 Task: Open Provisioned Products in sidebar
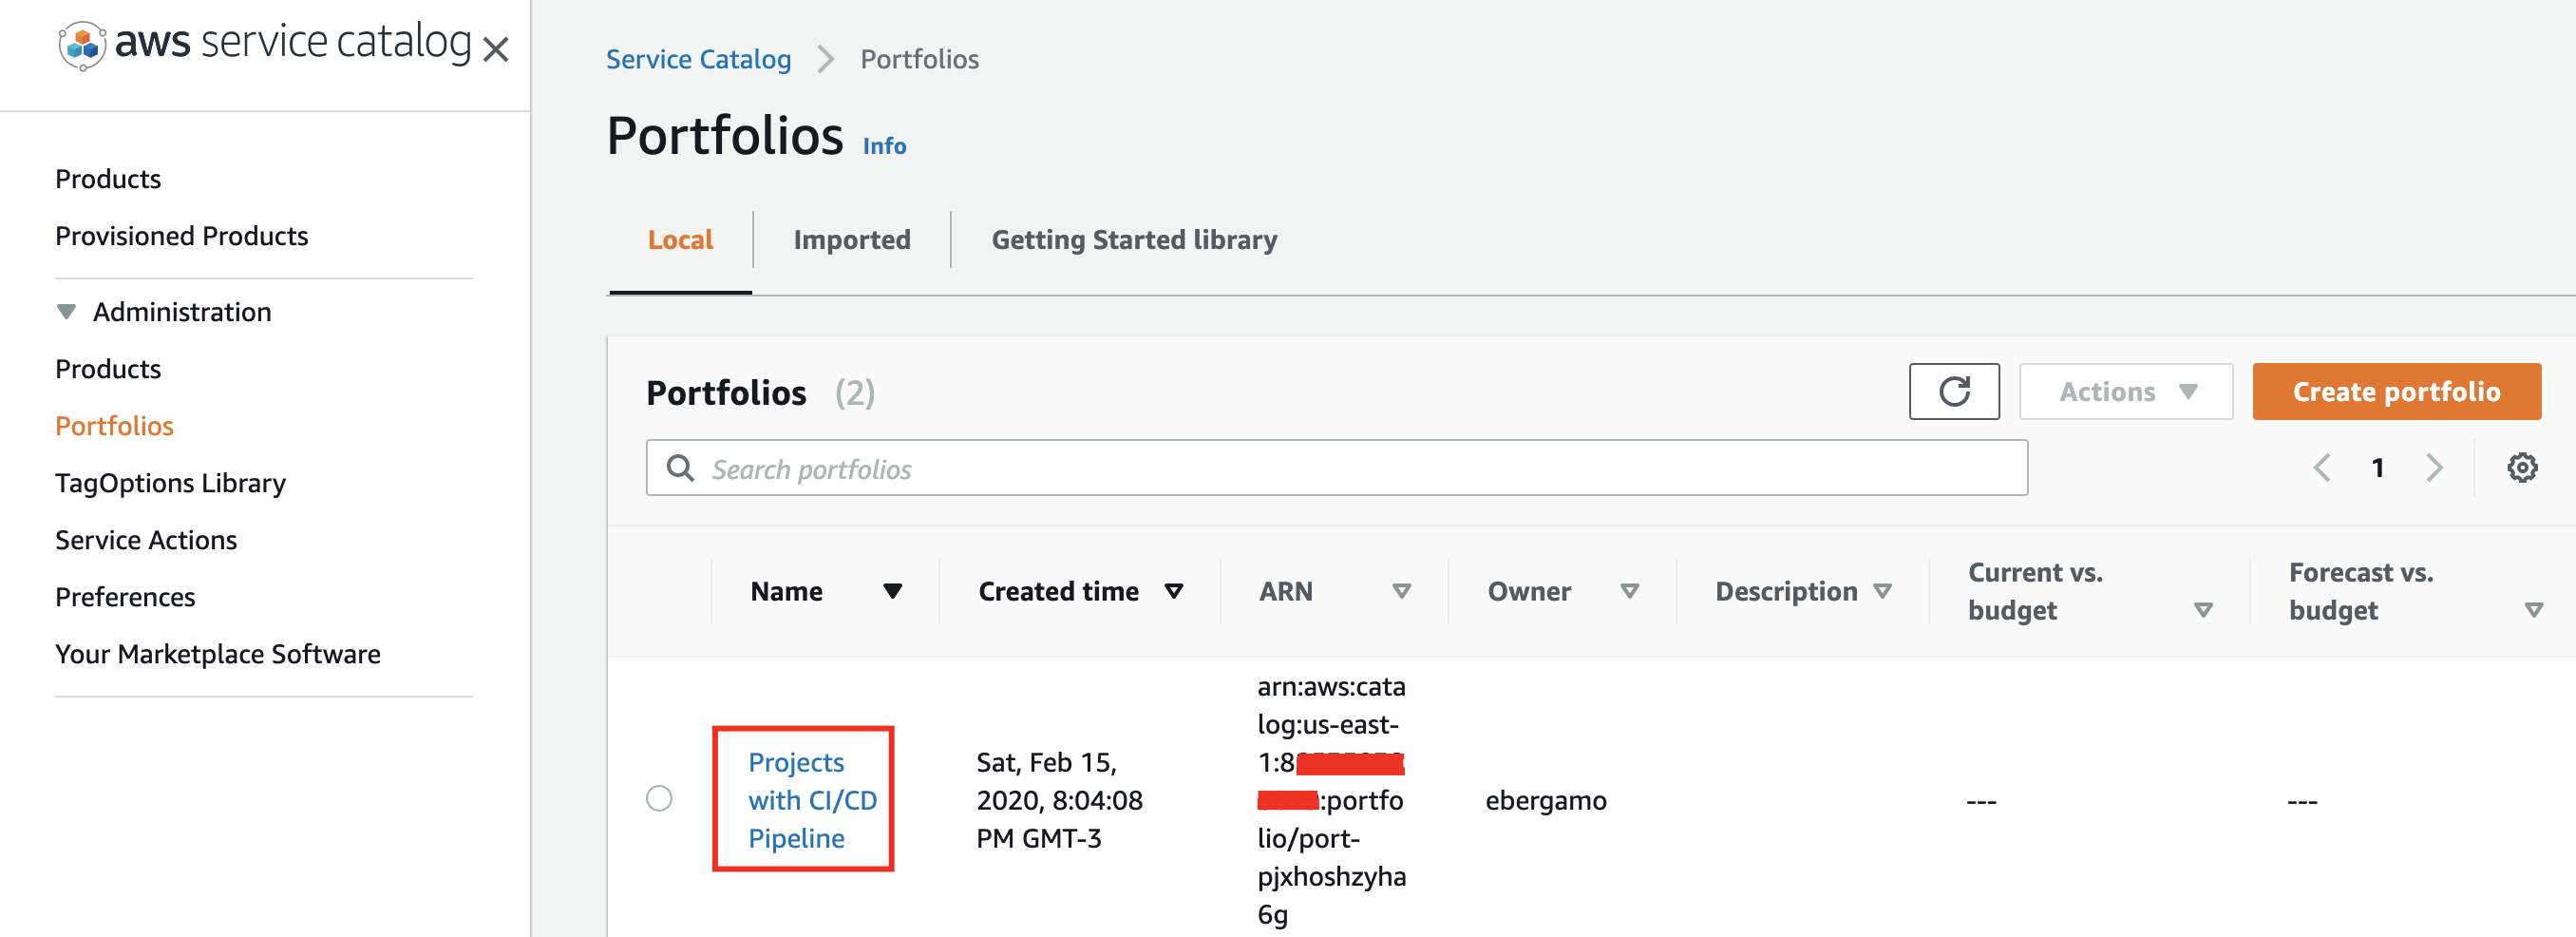[x=181, y=236]
